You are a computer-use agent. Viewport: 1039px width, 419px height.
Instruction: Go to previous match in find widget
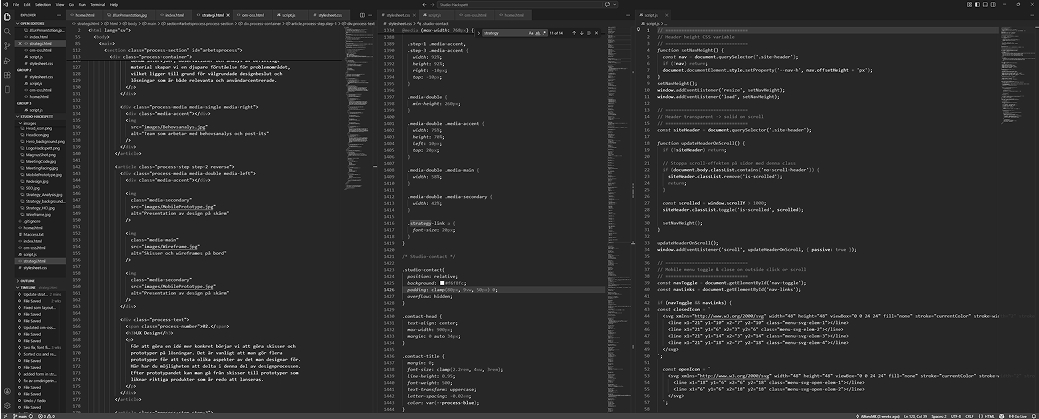click(x=574, y=32)
